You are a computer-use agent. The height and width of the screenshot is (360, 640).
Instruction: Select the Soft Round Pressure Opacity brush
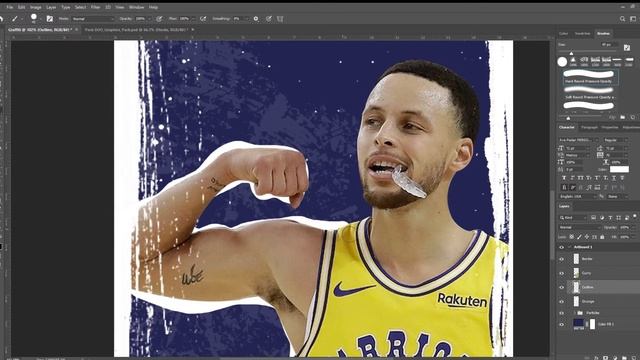point(588,93)
